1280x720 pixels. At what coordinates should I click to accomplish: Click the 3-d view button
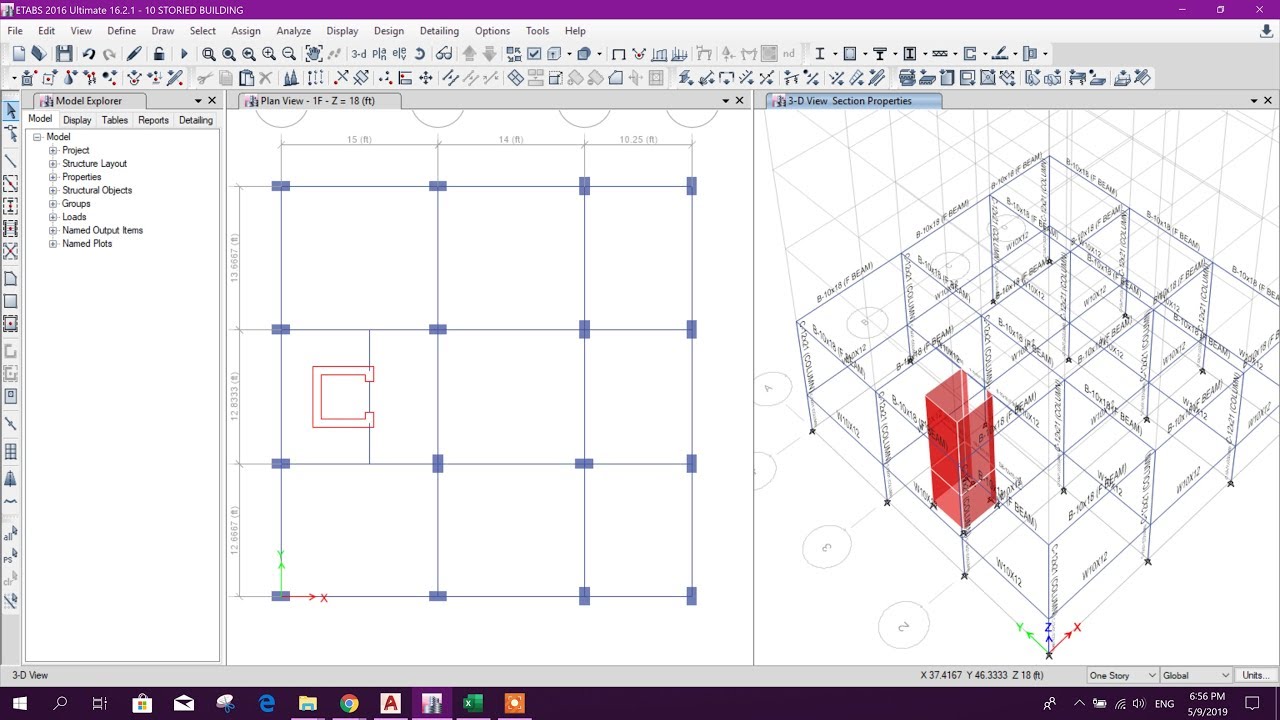(x=358, y=52)
